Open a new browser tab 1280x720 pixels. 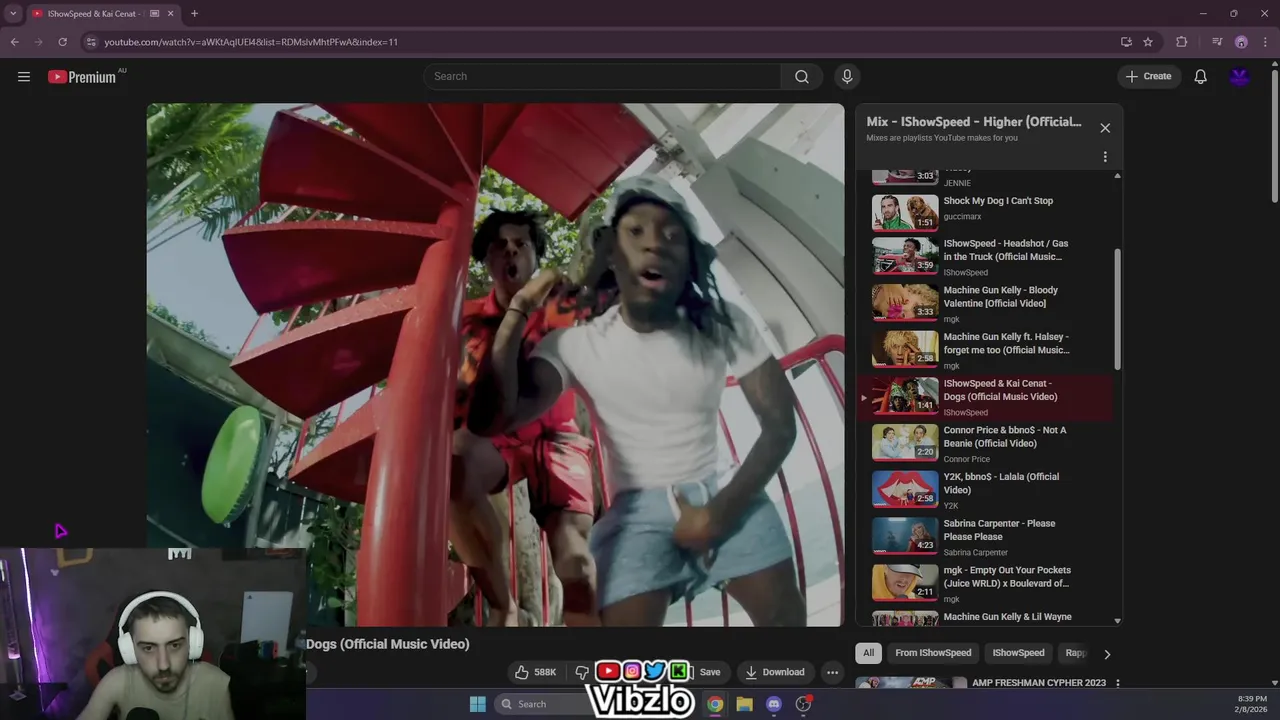(194, 14)
